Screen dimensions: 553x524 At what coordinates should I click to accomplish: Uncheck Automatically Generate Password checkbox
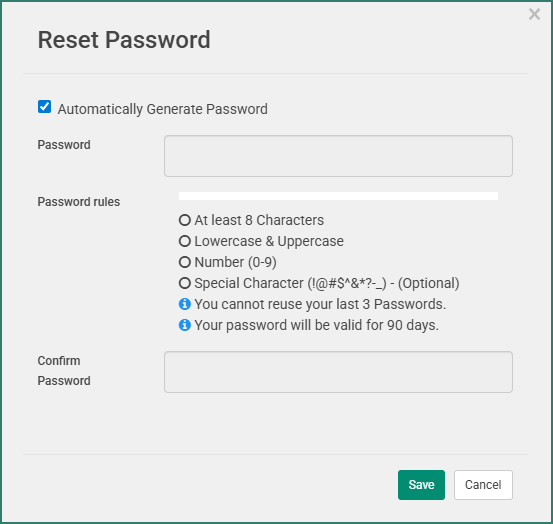coord(44,107)
